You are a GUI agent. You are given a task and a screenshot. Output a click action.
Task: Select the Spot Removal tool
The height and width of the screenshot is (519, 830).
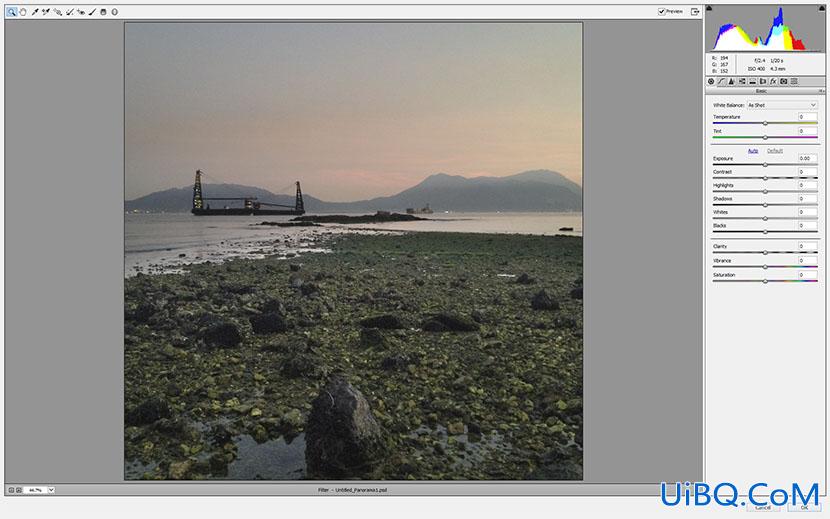pyautogui.click(x=69, y=12)
